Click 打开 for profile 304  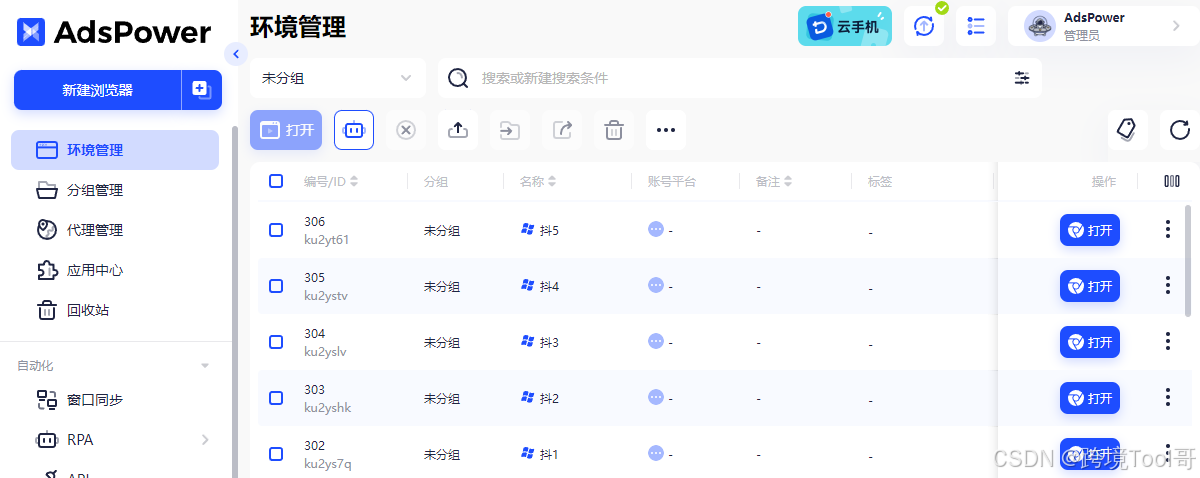point(1090,342)
